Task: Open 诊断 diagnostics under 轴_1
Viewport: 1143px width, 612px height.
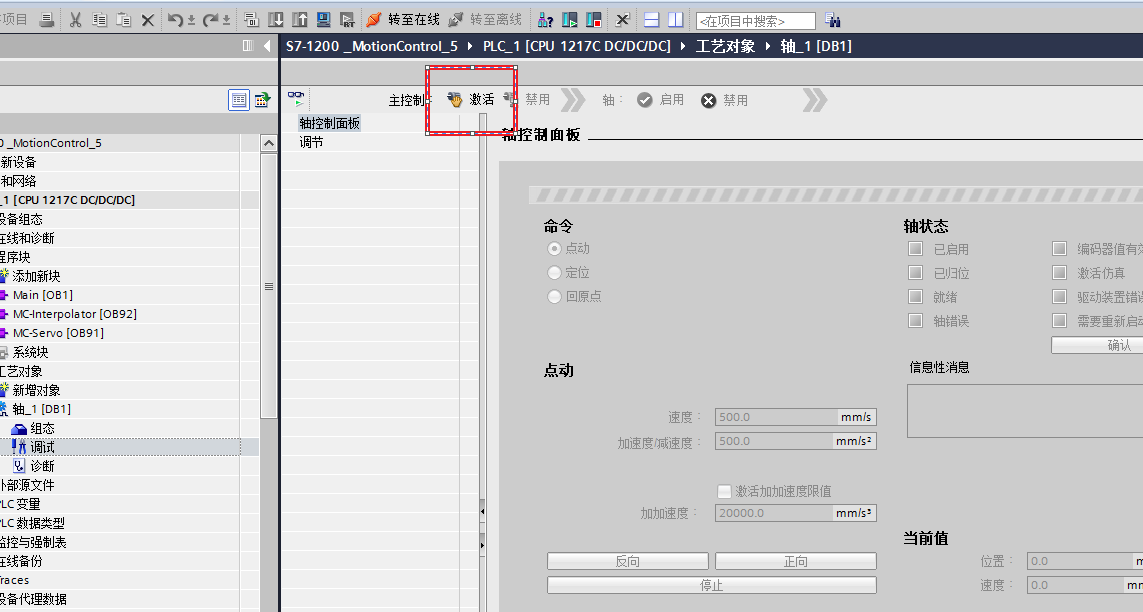Action: pyautogui.click(x=42, y=466)
